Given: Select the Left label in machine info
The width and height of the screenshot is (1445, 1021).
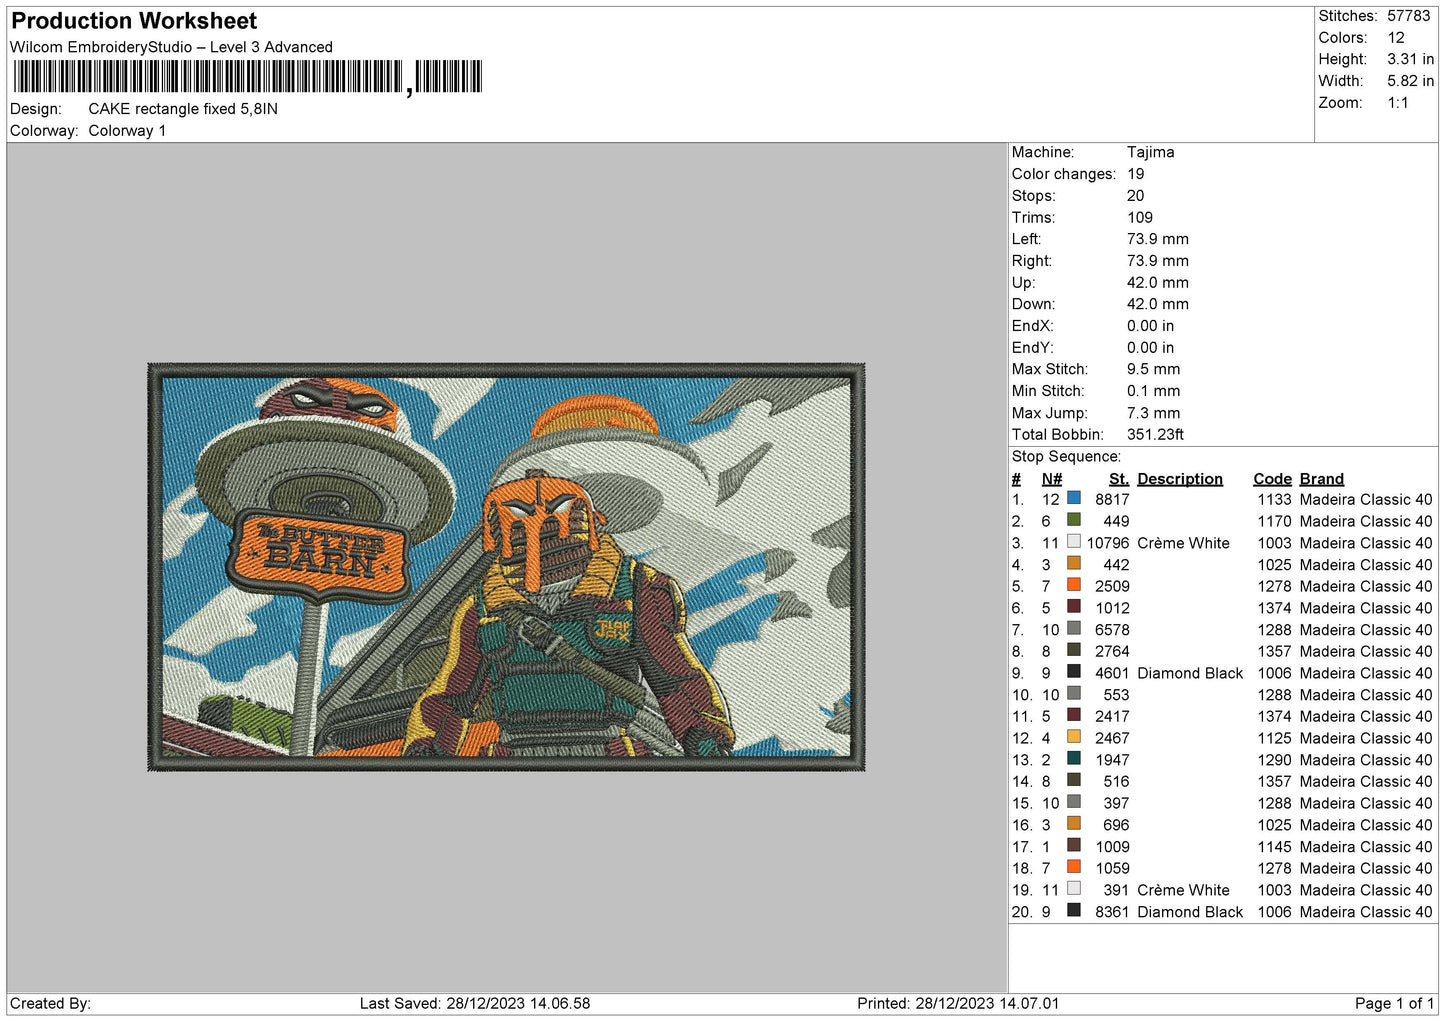Looking at the screenshot, I should click(1027, 239).
